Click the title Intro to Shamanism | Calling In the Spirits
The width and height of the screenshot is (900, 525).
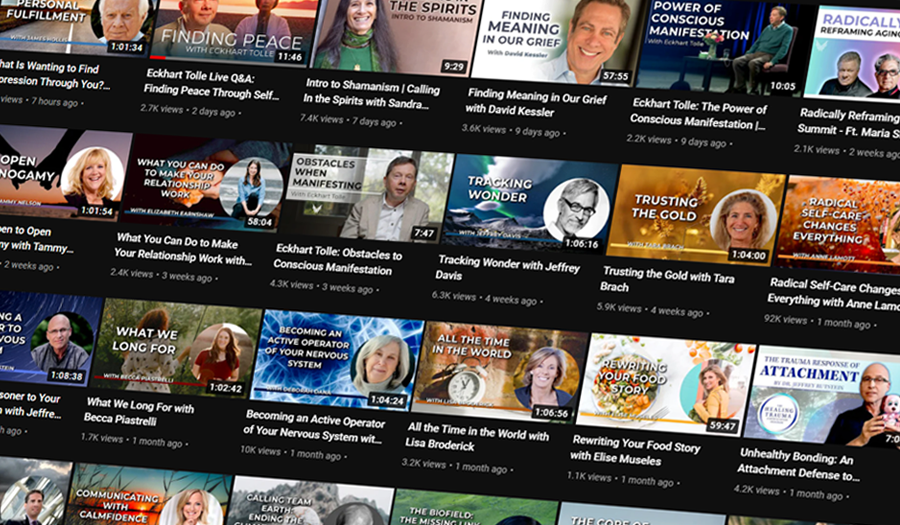372,94
